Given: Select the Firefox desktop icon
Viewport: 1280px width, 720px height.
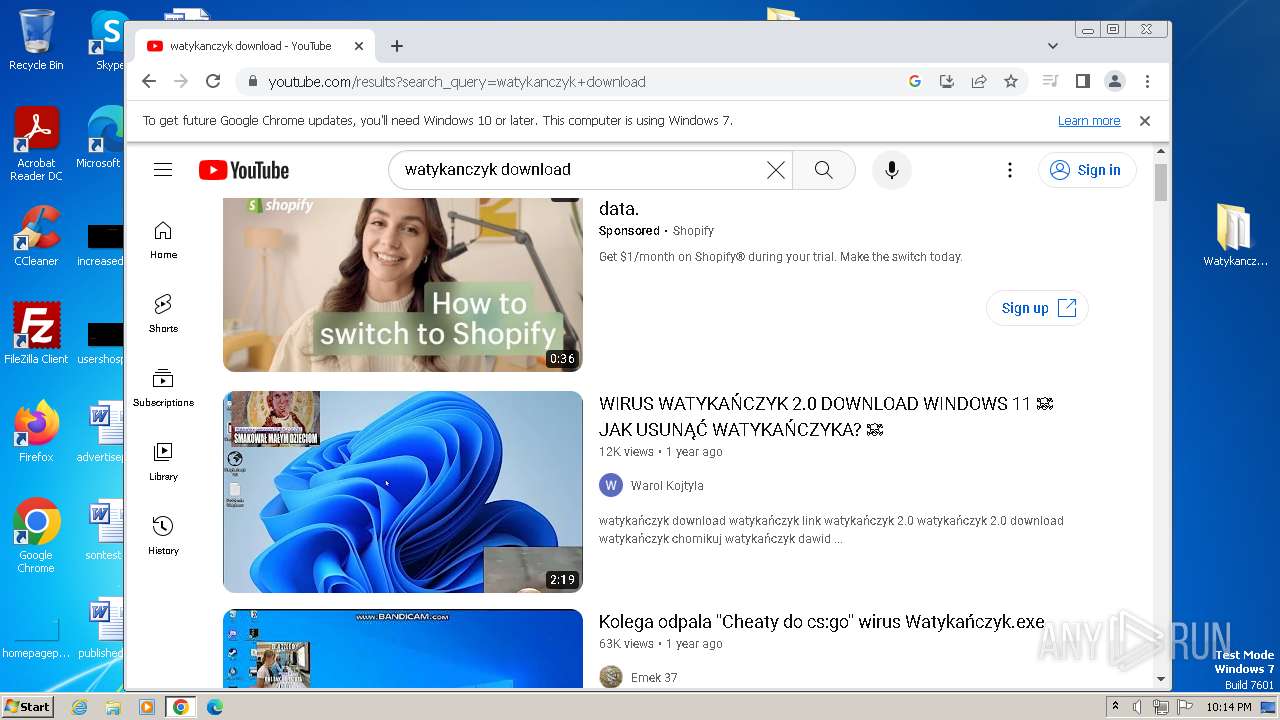Looking at the screenshot, I should (36, 432).
